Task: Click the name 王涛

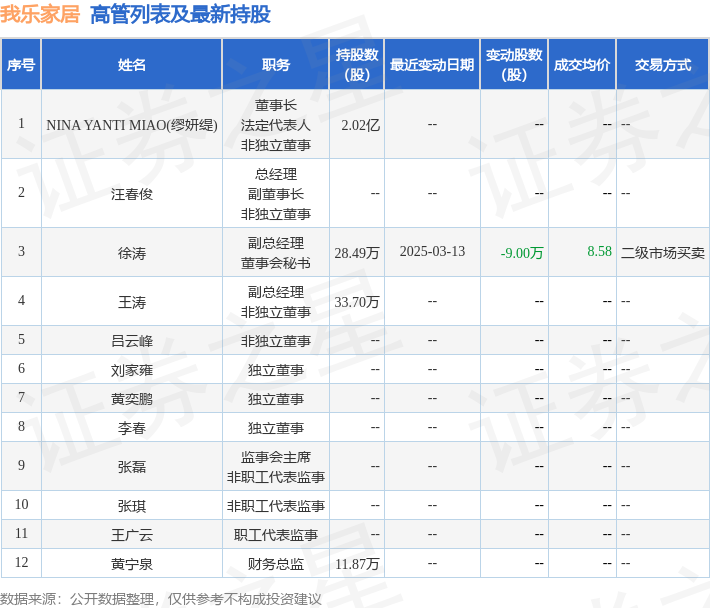Action: (x=132, y=302)
